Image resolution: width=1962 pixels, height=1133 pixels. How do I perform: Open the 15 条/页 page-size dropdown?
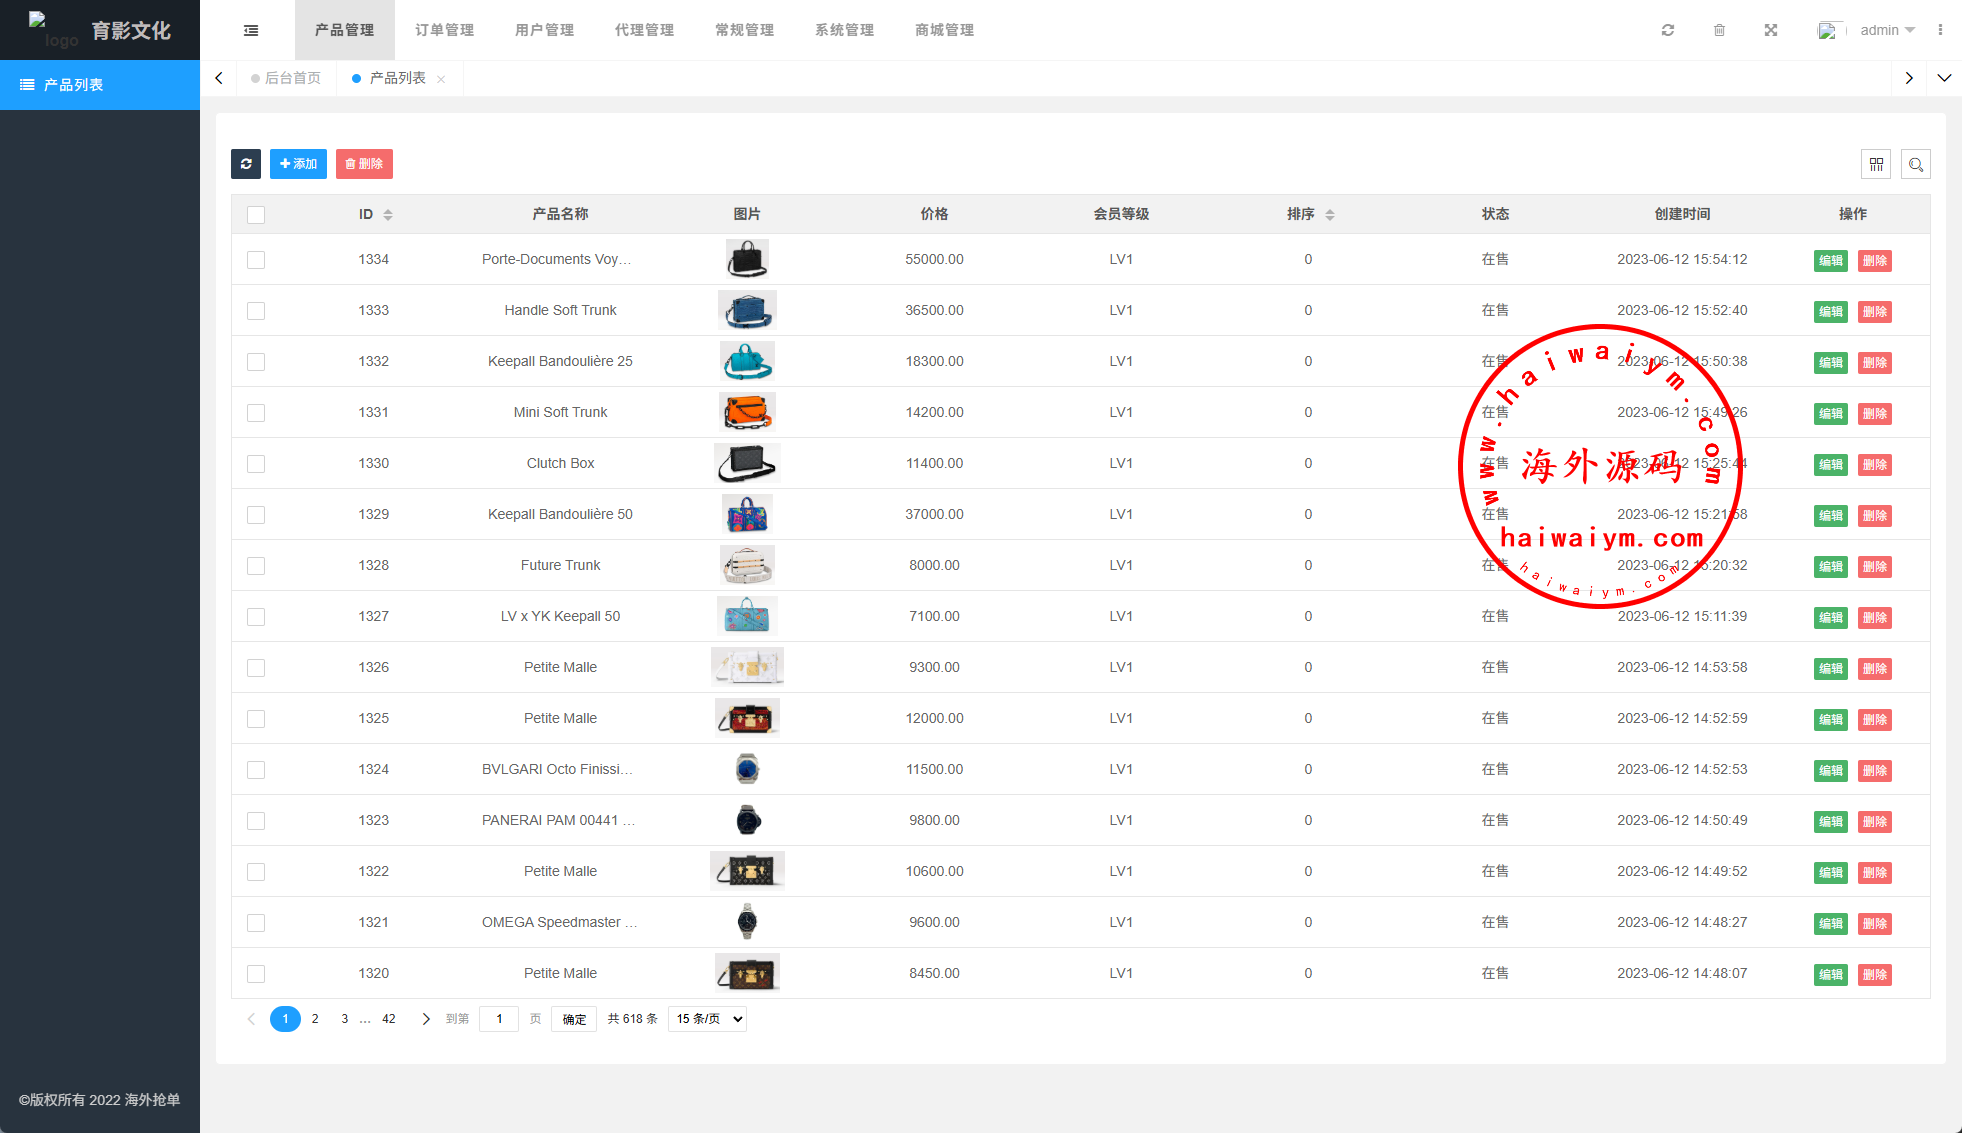(x=708, y=1019)
